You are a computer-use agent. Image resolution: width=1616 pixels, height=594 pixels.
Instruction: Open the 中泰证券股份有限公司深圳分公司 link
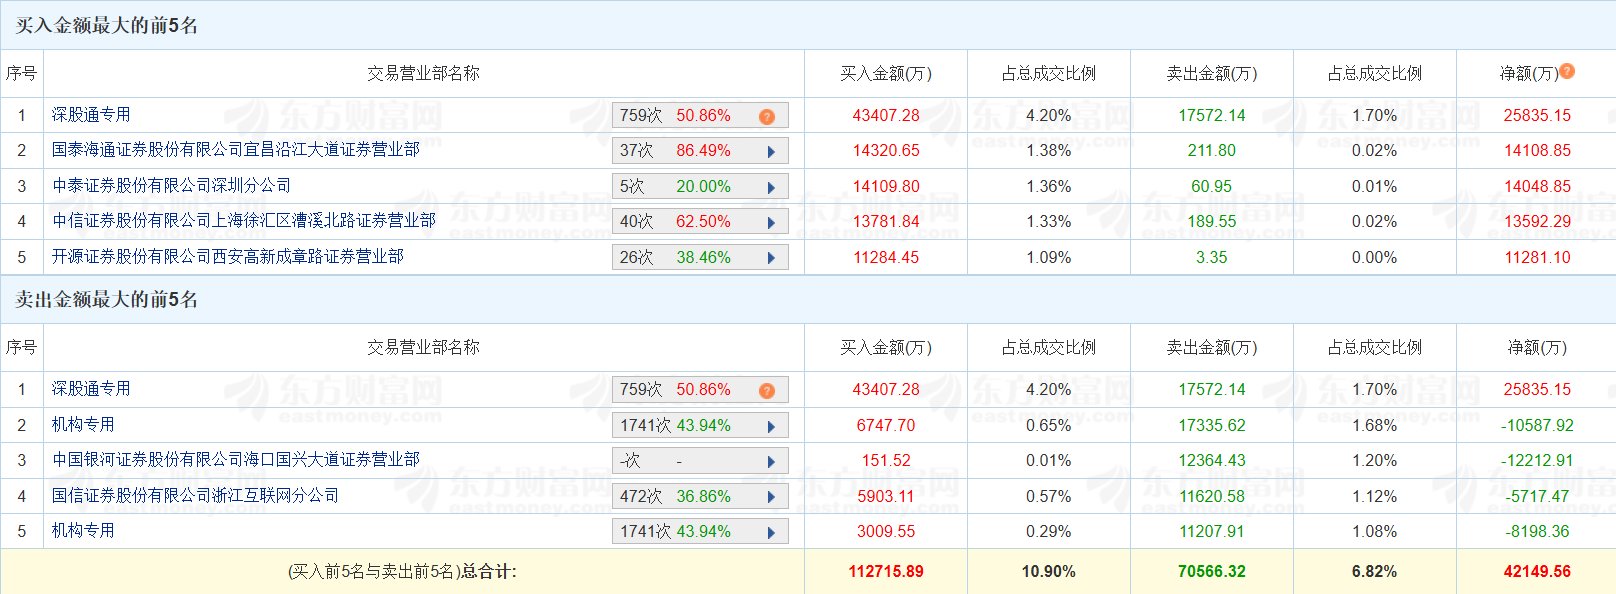click(x=171, y=186)
